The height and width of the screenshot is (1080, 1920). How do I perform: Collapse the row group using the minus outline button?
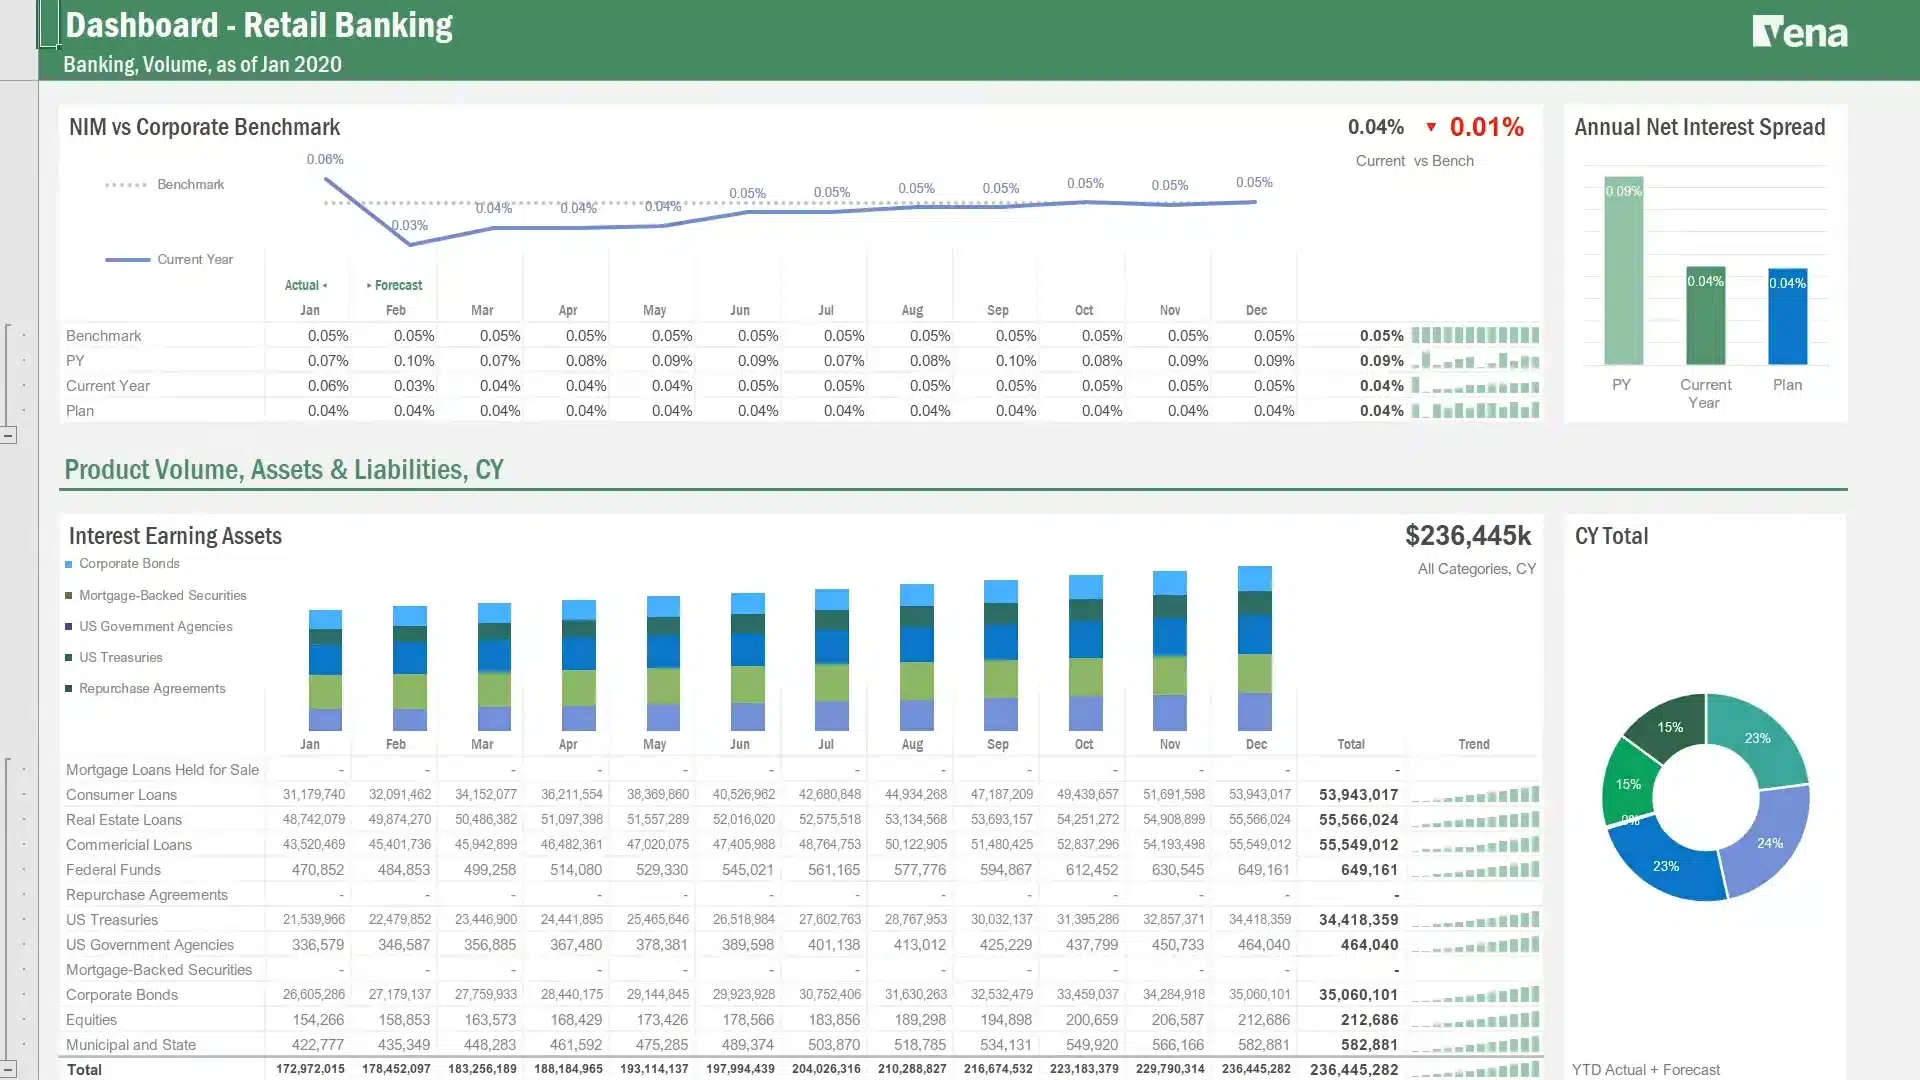10,435
